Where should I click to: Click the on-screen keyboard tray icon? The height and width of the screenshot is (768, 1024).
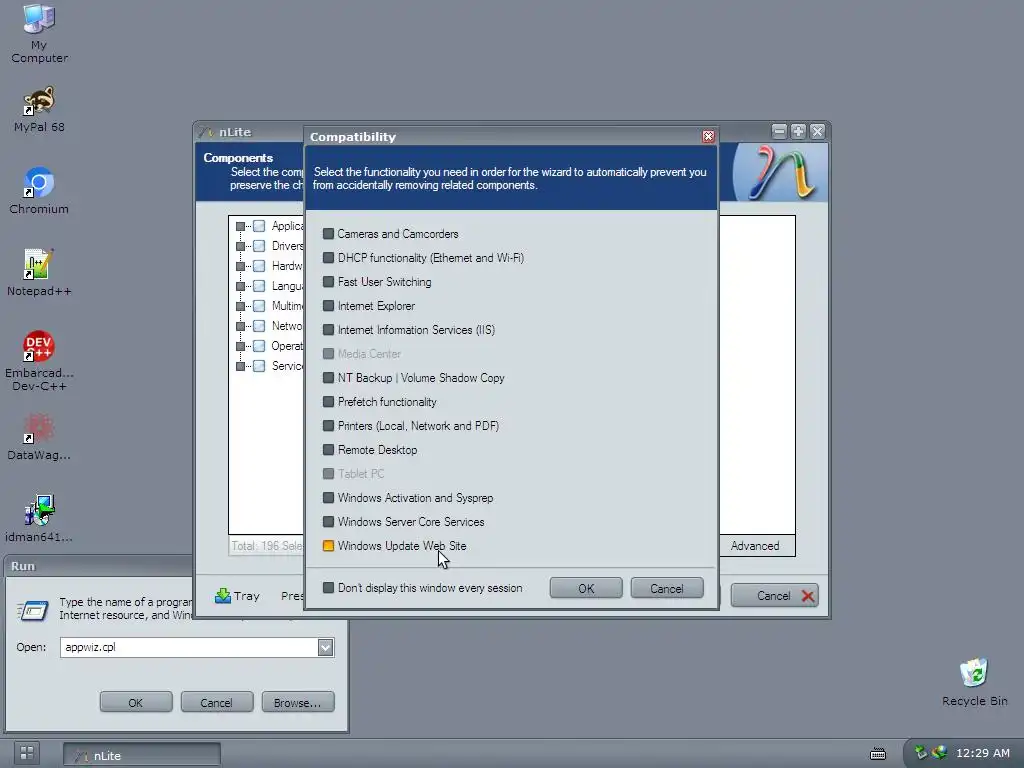click(x=878, y=754)
